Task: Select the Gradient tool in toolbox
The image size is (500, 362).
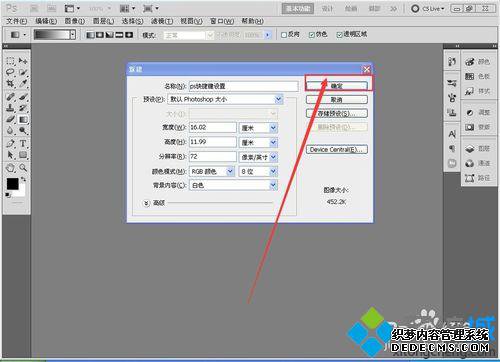Action: 23,119
